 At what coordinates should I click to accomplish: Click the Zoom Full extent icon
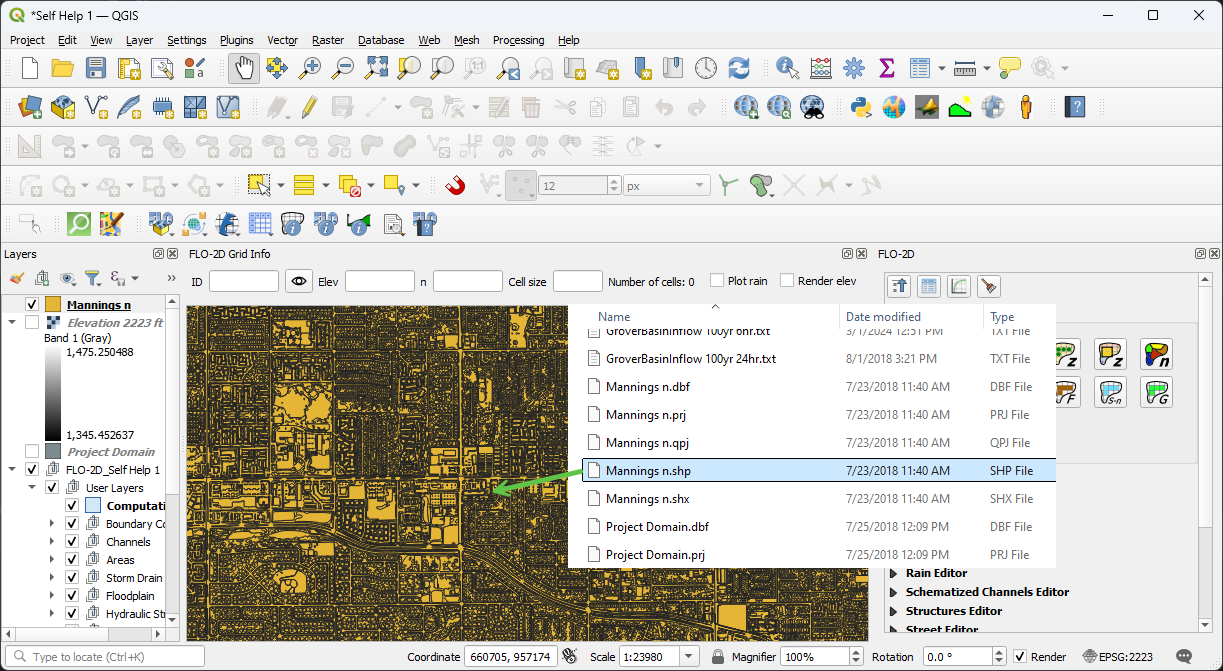click(x=376, y=68)
